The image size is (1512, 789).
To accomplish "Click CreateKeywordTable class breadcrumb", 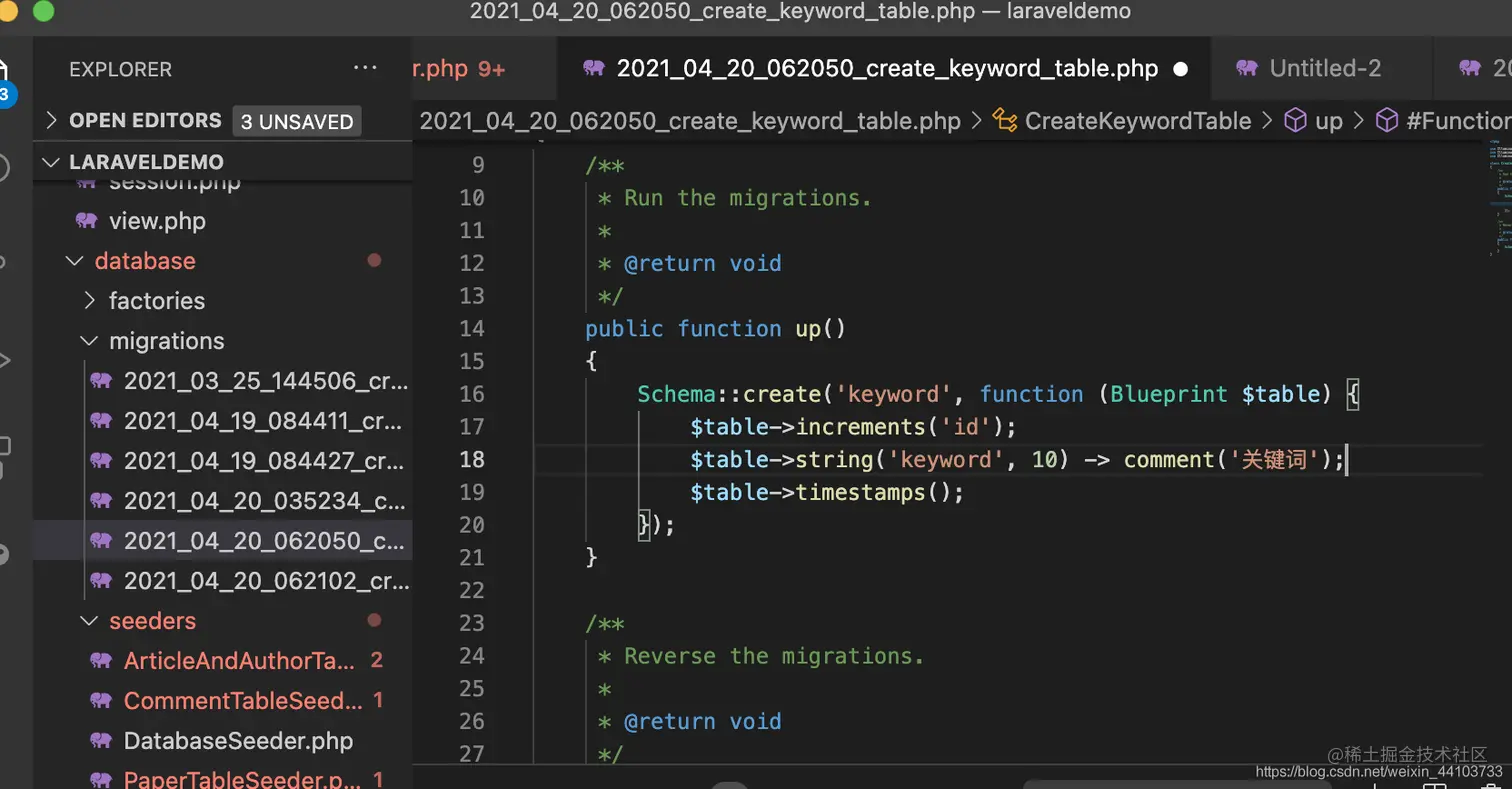I will [1138, 121].
